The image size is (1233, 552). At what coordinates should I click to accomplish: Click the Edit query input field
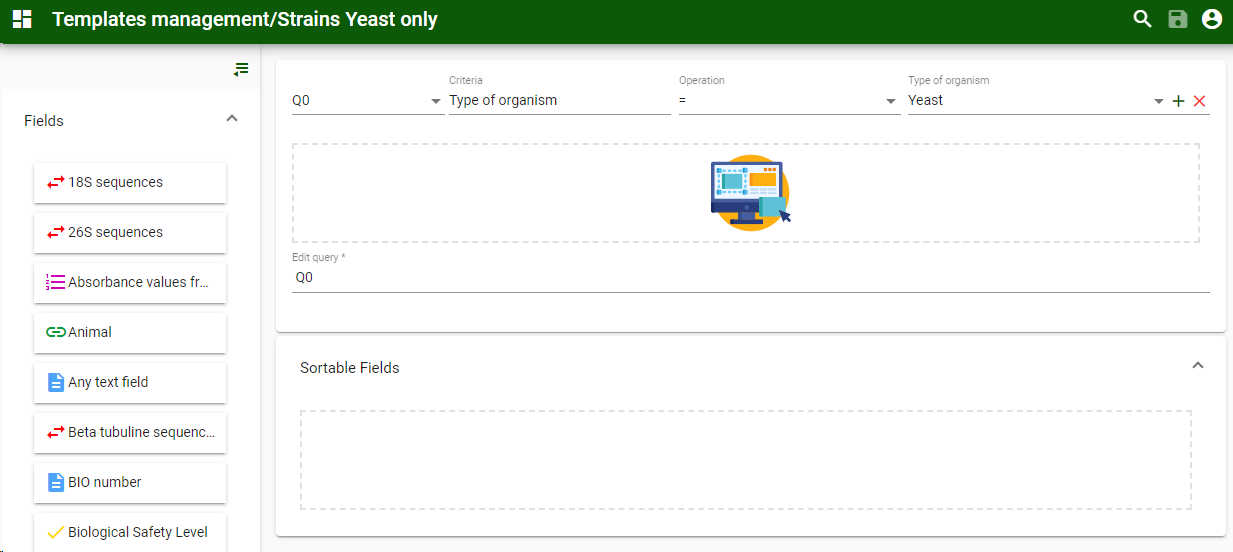tap(750, 278)
